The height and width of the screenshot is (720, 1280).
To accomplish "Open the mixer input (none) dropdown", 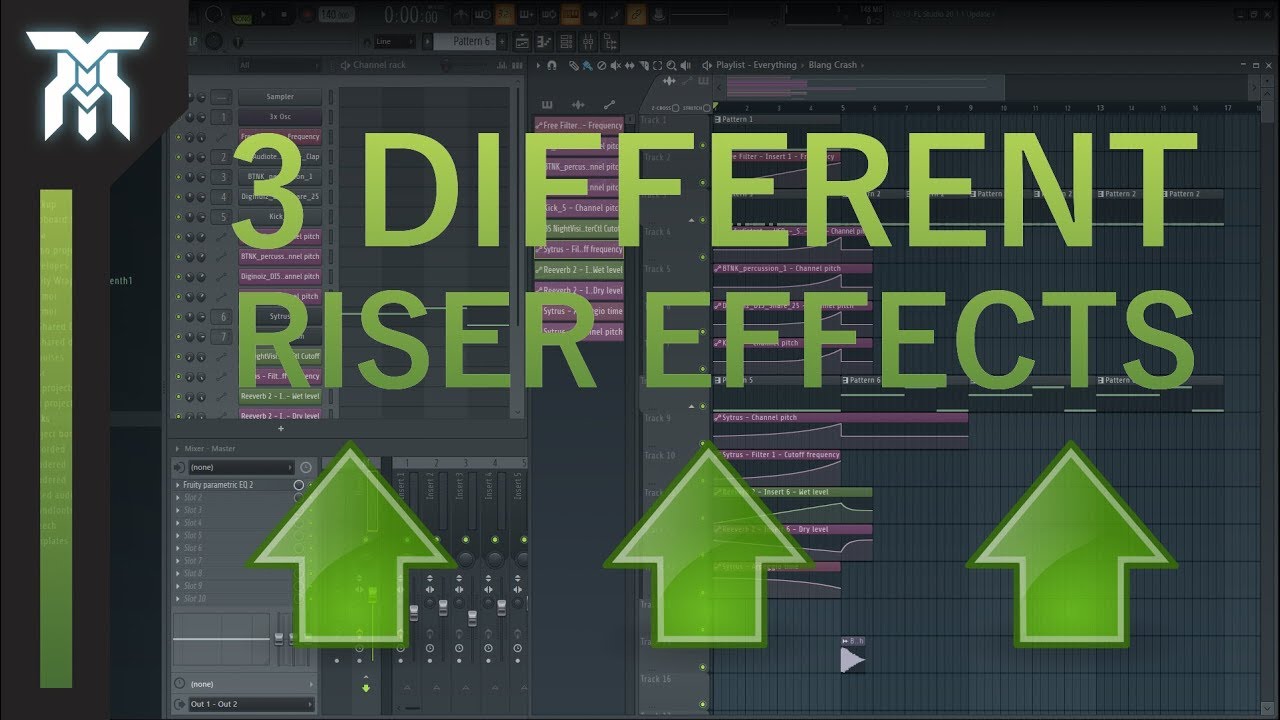I will [x=241, y=467].
